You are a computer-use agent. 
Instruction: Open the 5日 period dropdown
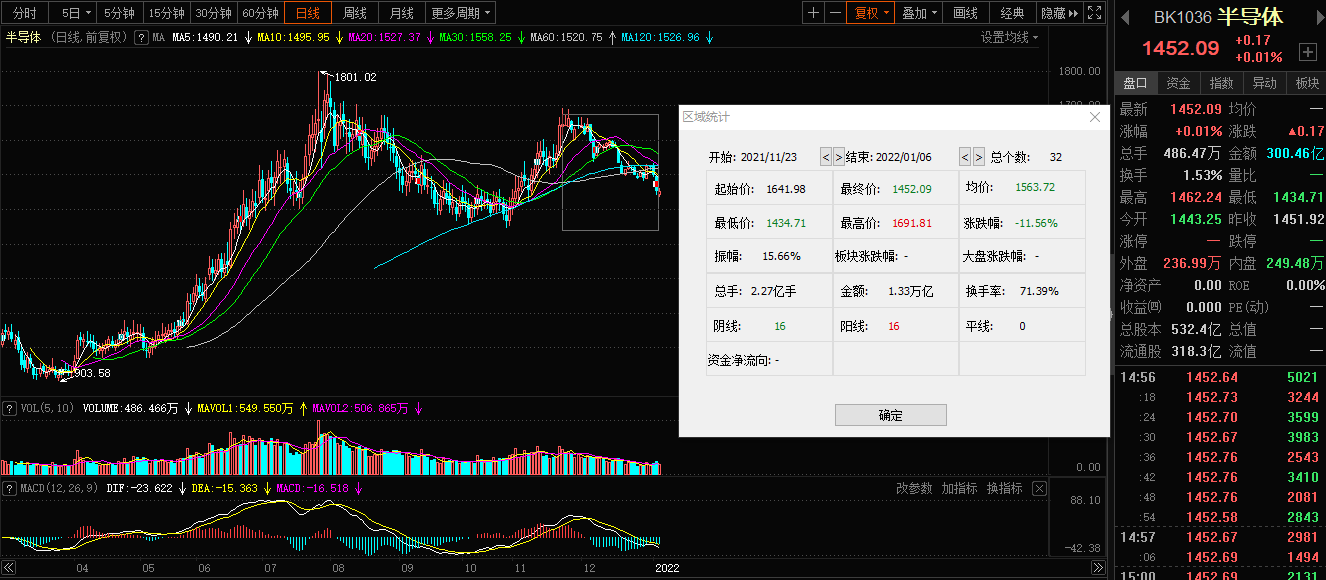pyautogui.click(x=78, y=13)
